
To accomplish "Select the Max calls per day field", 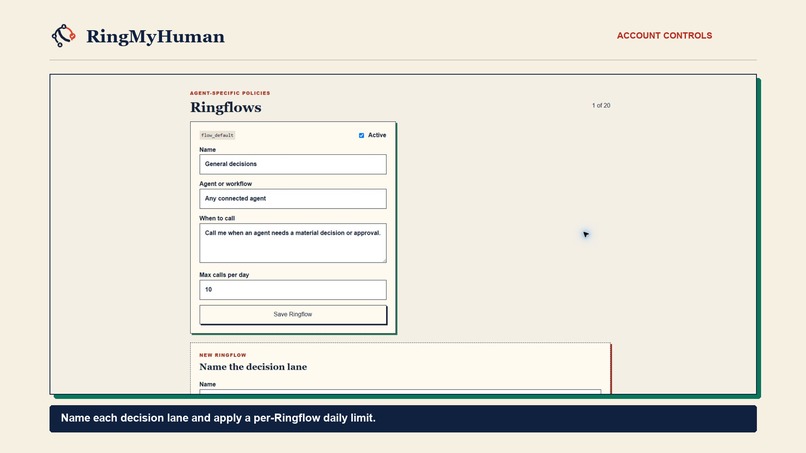I will 292,289.
